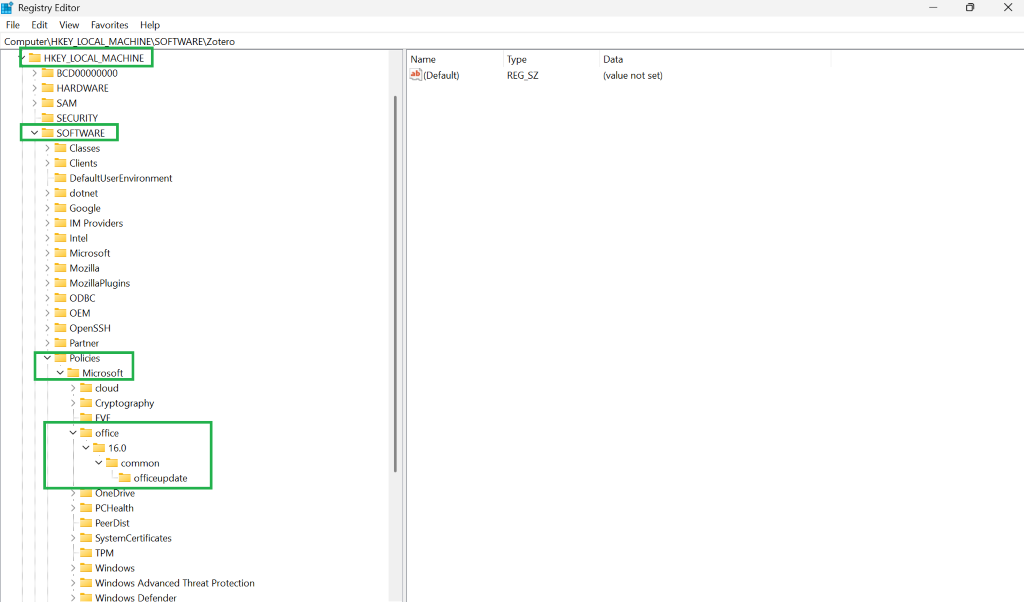This screenshot has height=602, width=1024.
Task: Select the DefaultUserEnvironment key
Action: (x=121, y=178)
